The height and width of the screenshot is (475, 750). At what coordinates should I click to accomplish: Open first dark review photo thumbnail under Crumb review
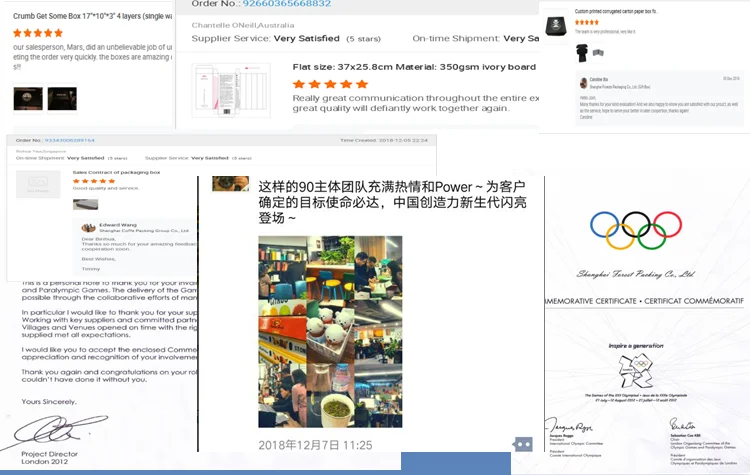[x=27, y=99]
